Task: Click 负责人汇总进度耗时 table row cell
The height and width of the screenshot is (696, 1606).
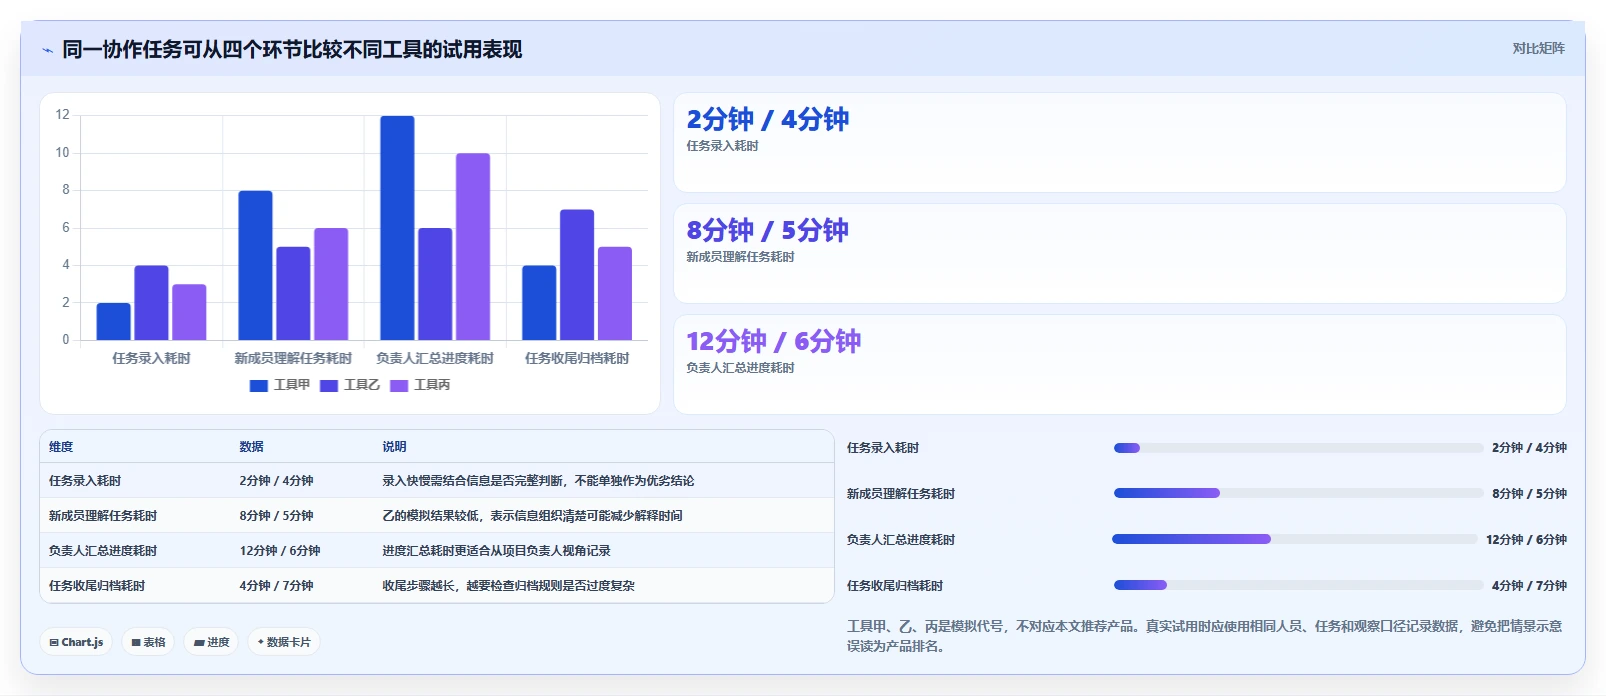Action: pos(103,551)
